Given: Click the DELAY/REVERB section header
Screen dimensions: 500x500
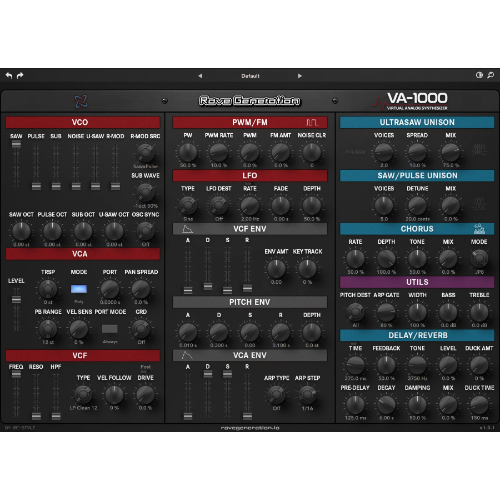Looking at the screenshot, I should 417,335.
